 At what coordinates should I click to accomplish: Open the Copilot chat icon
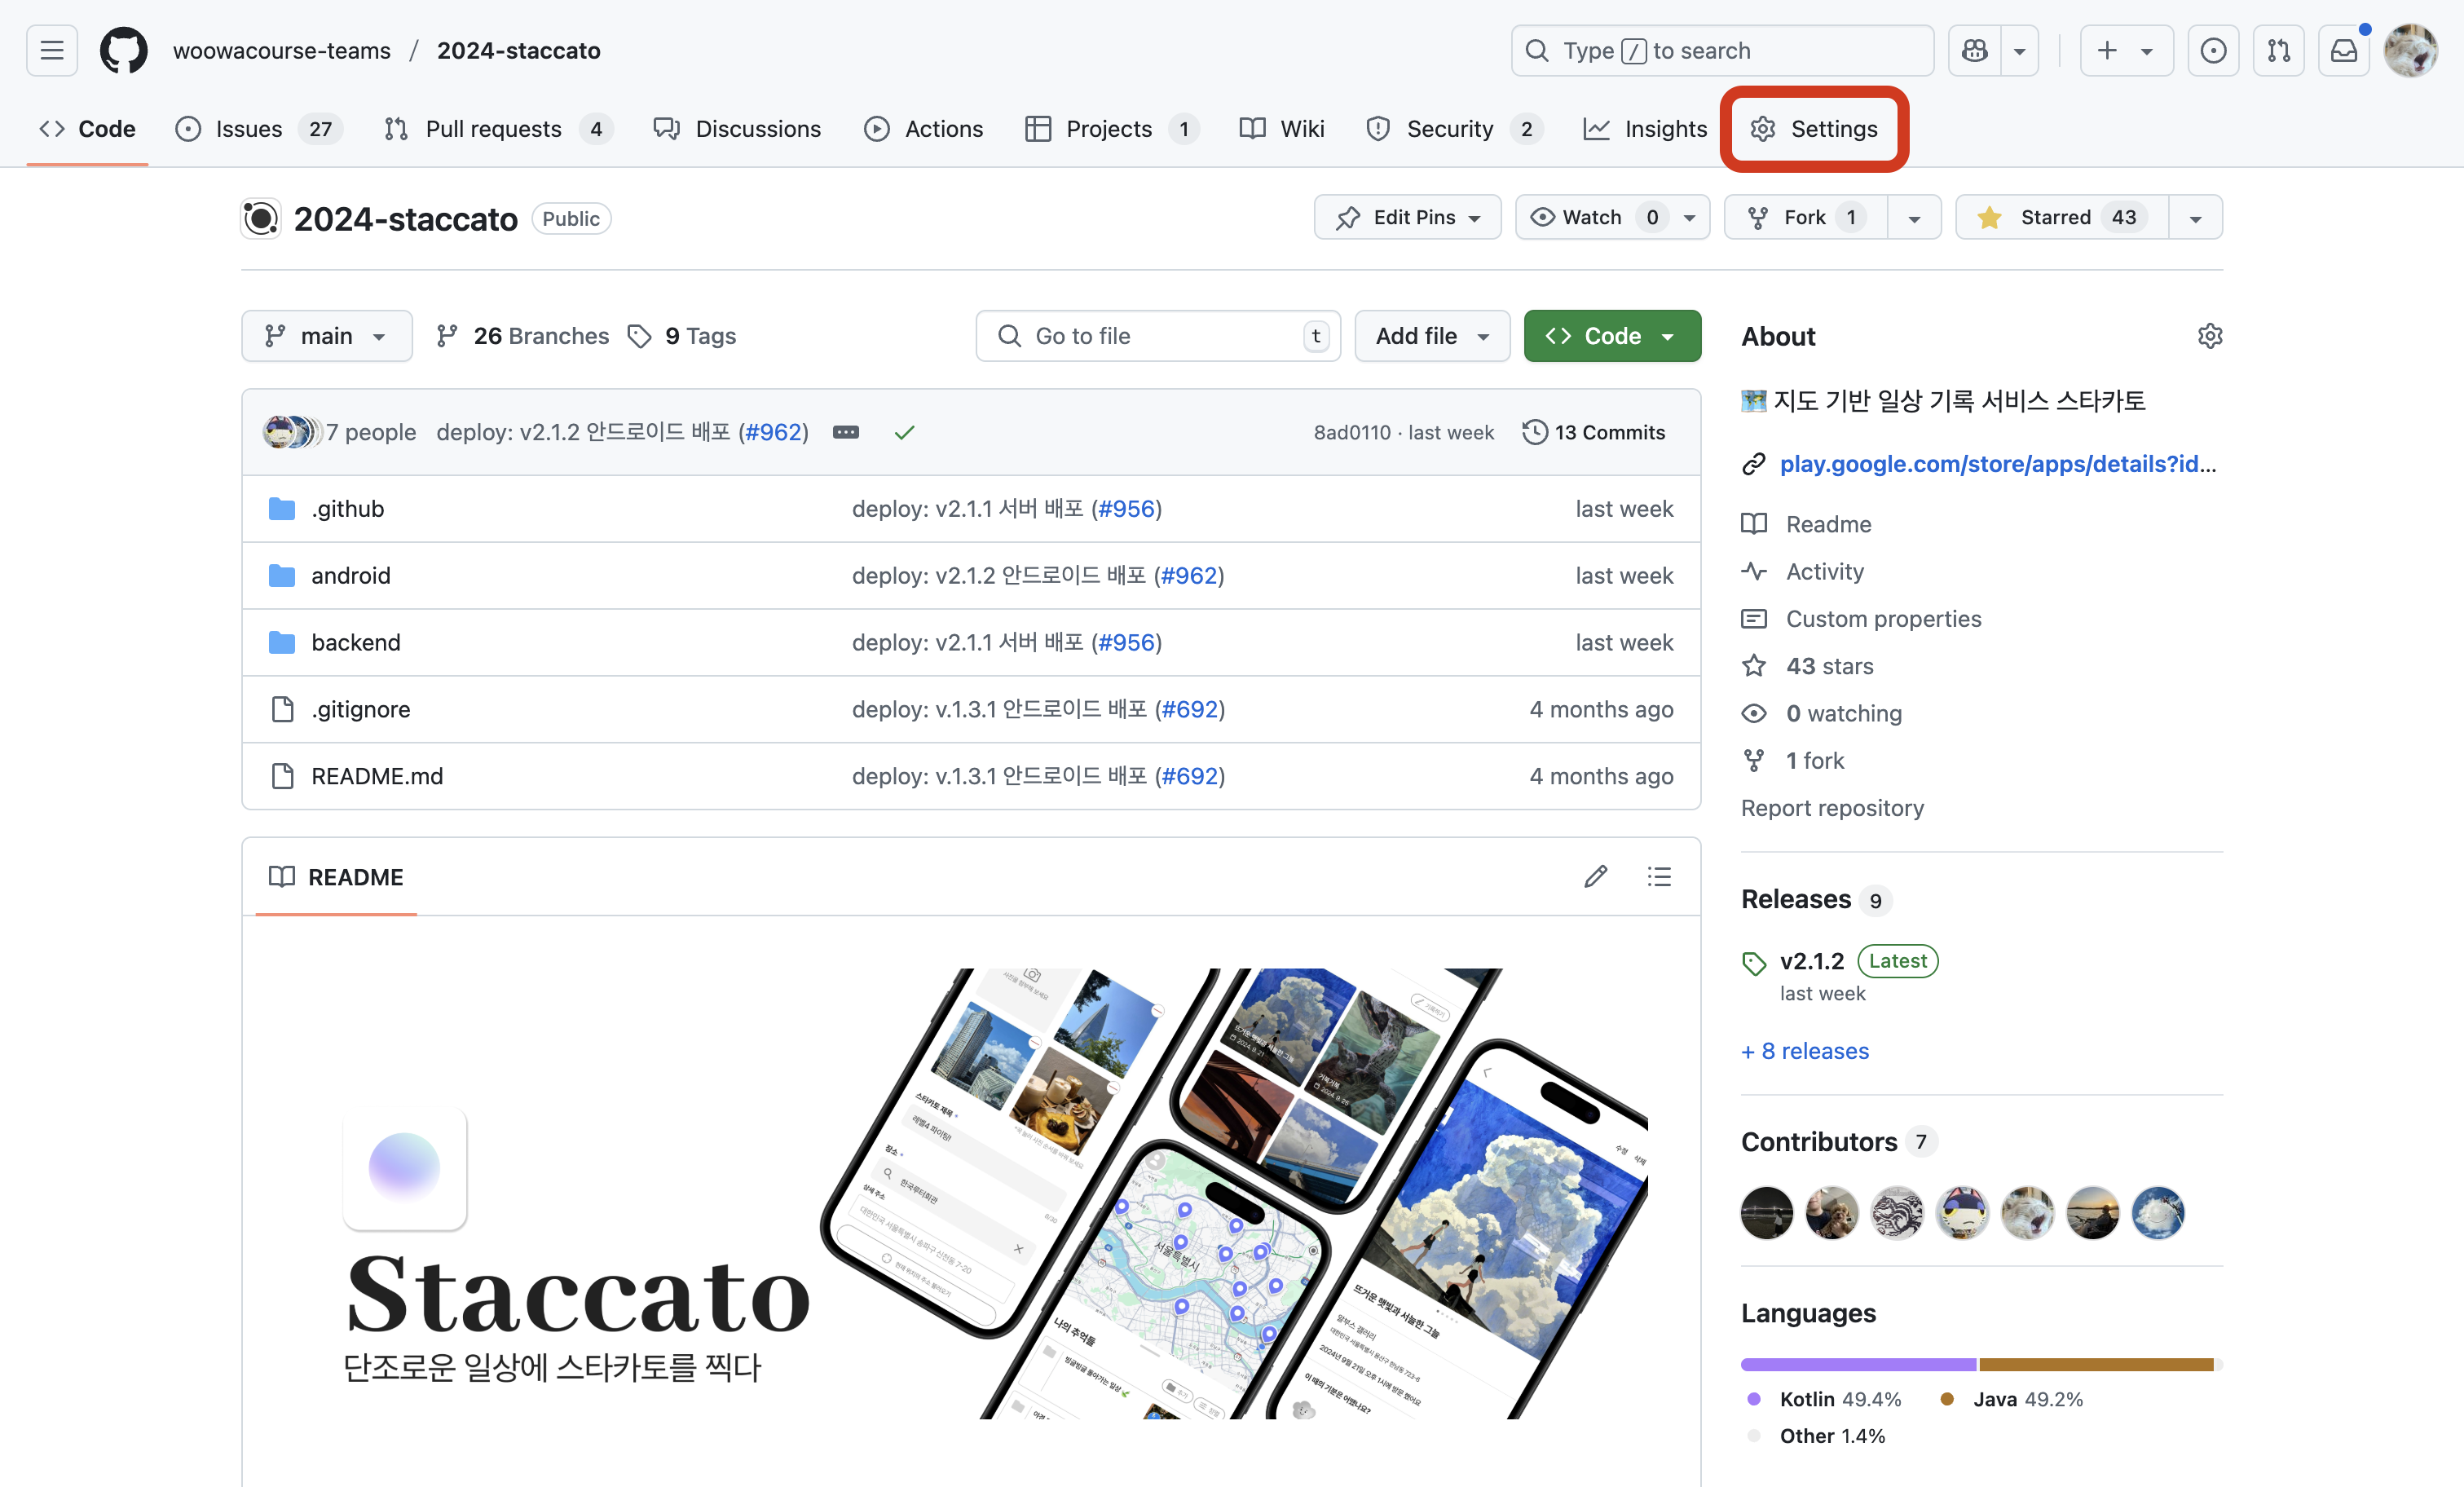1974,50
